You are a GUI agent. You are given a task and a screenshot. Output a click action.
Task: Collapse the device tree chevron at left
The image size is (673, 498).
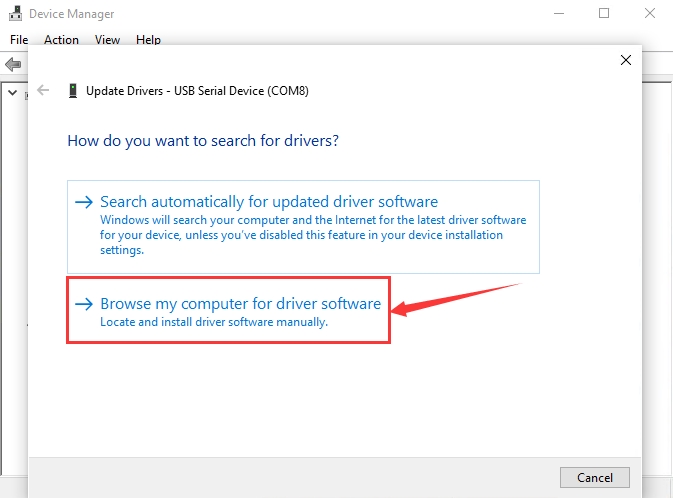click(12, 92)
